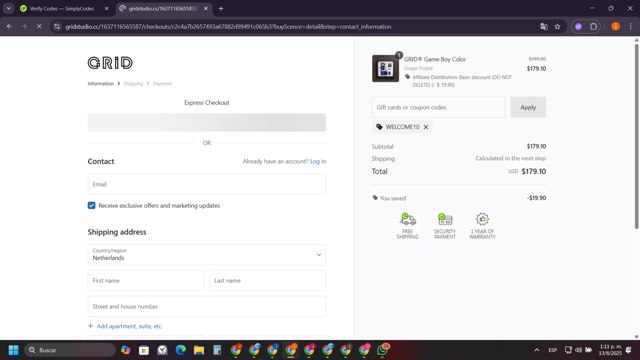Open Chrome's three-dot menu
The width and height of the screenshot is (640, 360).
click(631, 27)
